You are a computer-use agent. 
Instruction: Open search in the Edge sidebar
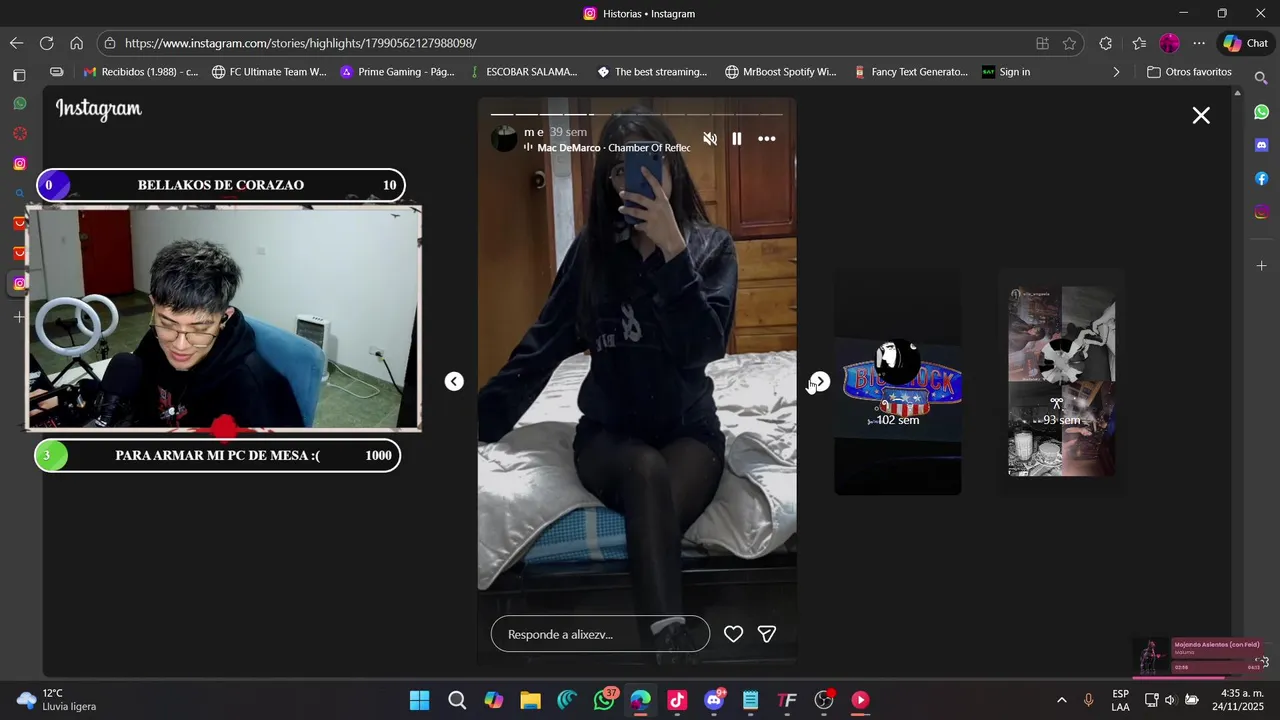tap(1261, 78)
